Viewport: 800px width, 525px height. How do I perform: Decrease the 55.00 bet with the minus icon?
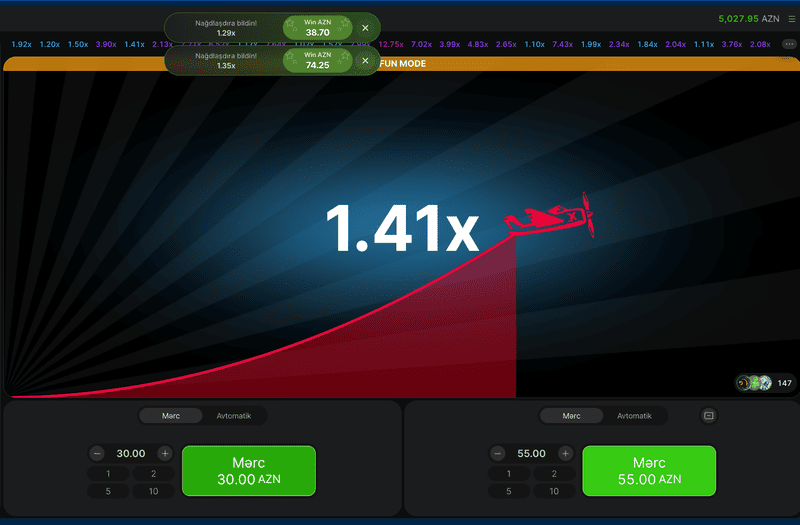(497, 453)
